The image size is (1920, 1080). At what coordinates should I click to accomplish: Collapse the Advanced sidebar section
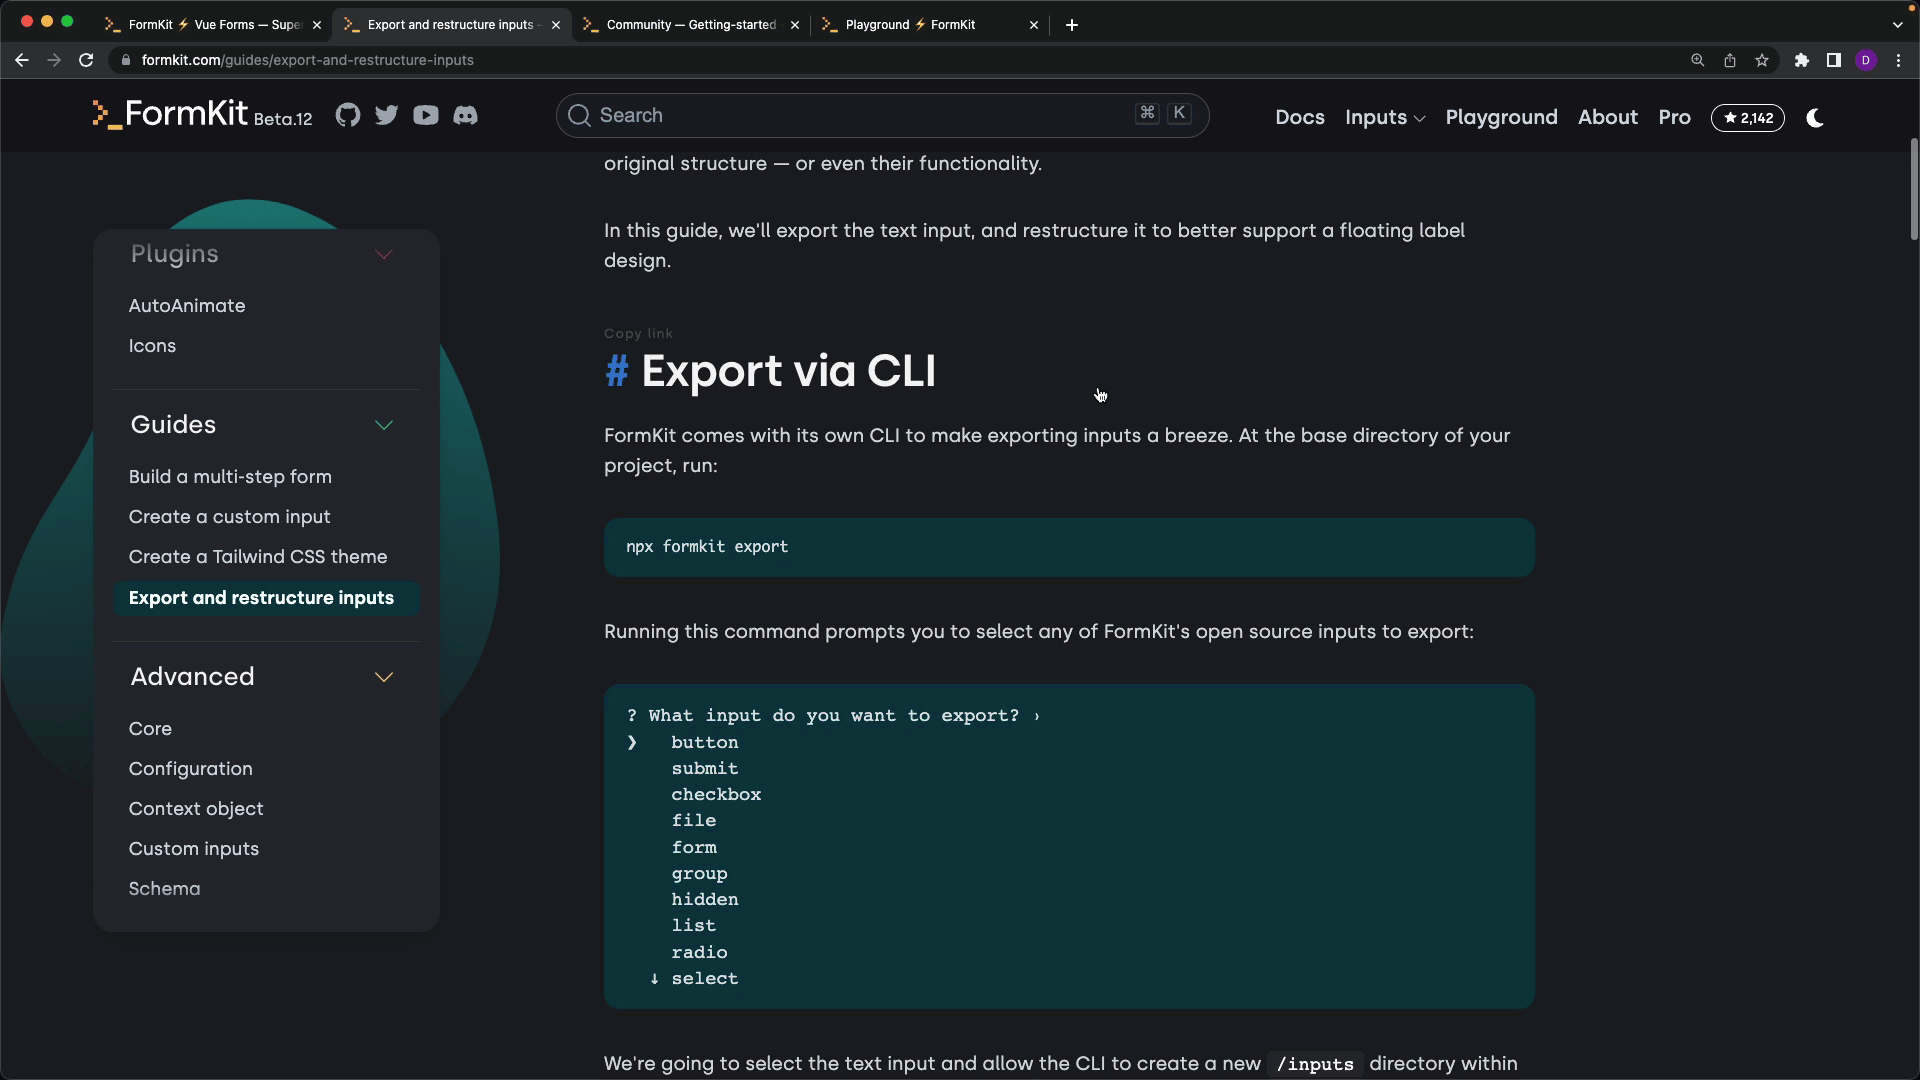384,677
